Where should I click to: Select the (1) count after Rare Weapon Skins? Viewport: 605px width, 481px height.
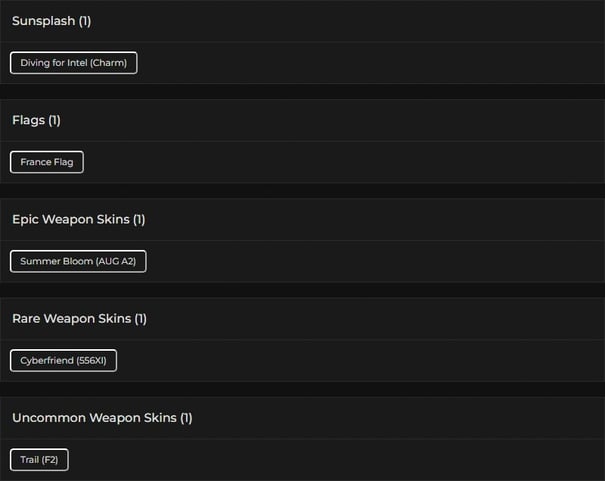pyautogui.click(x=140, y=318)
